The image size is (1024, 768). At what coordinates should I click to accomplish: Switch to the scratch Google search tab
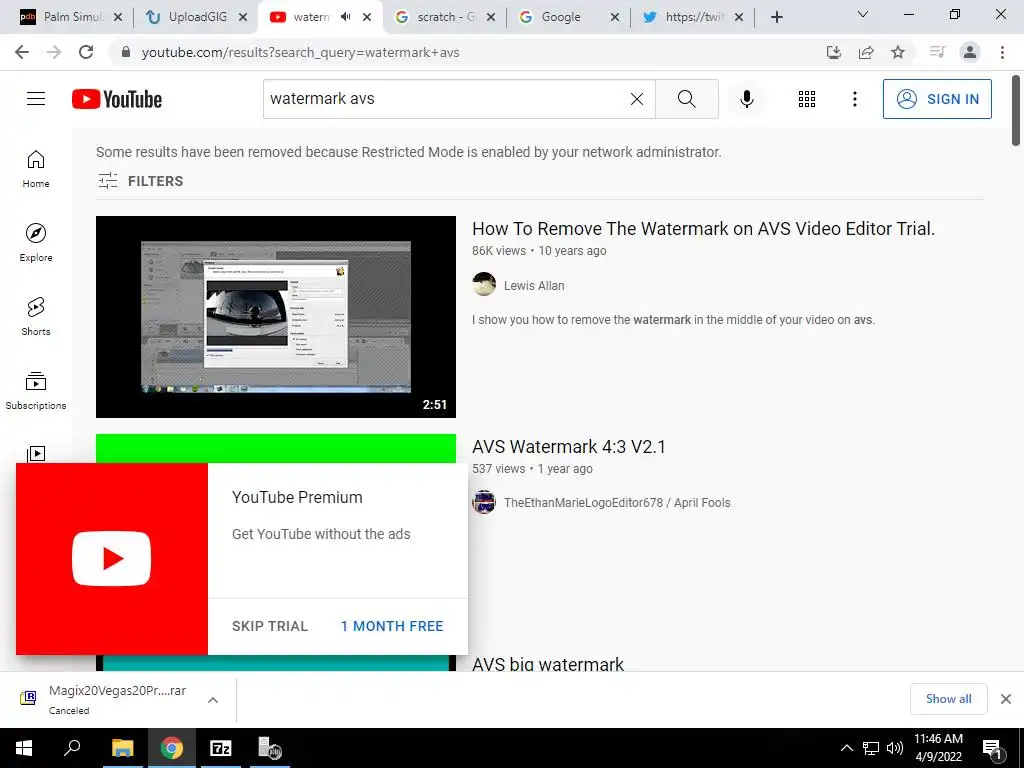tap(445, 17)
